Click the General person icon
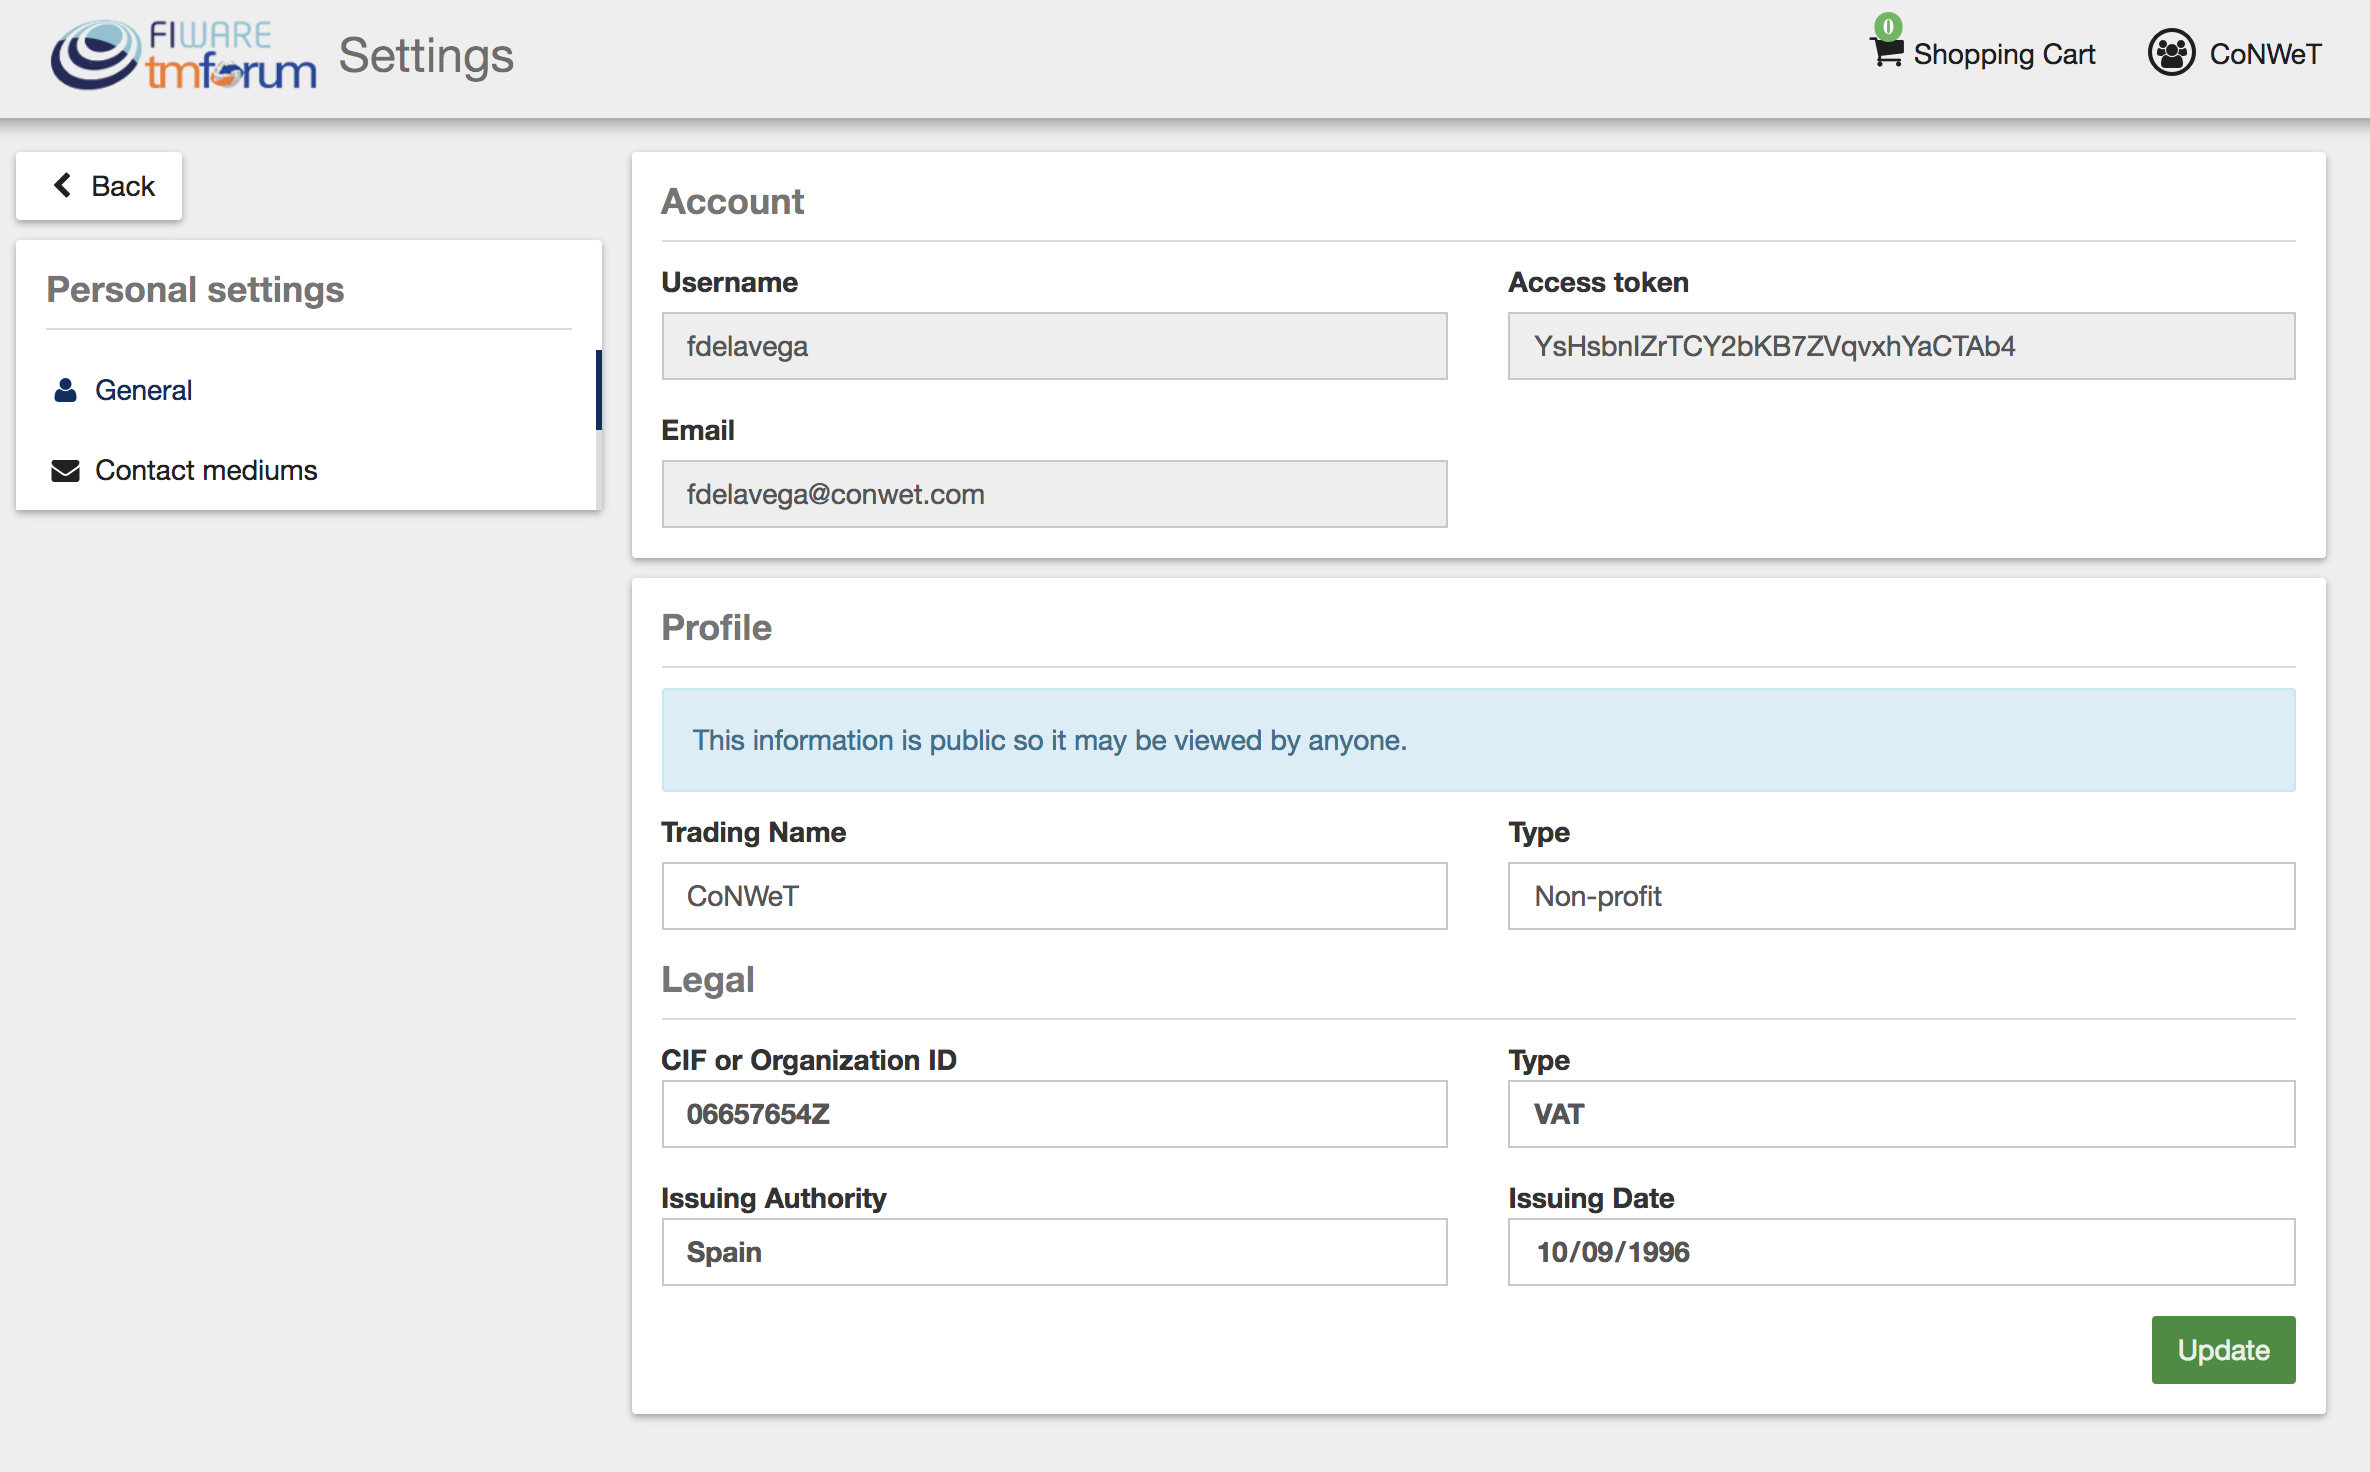 click(65, 390)
